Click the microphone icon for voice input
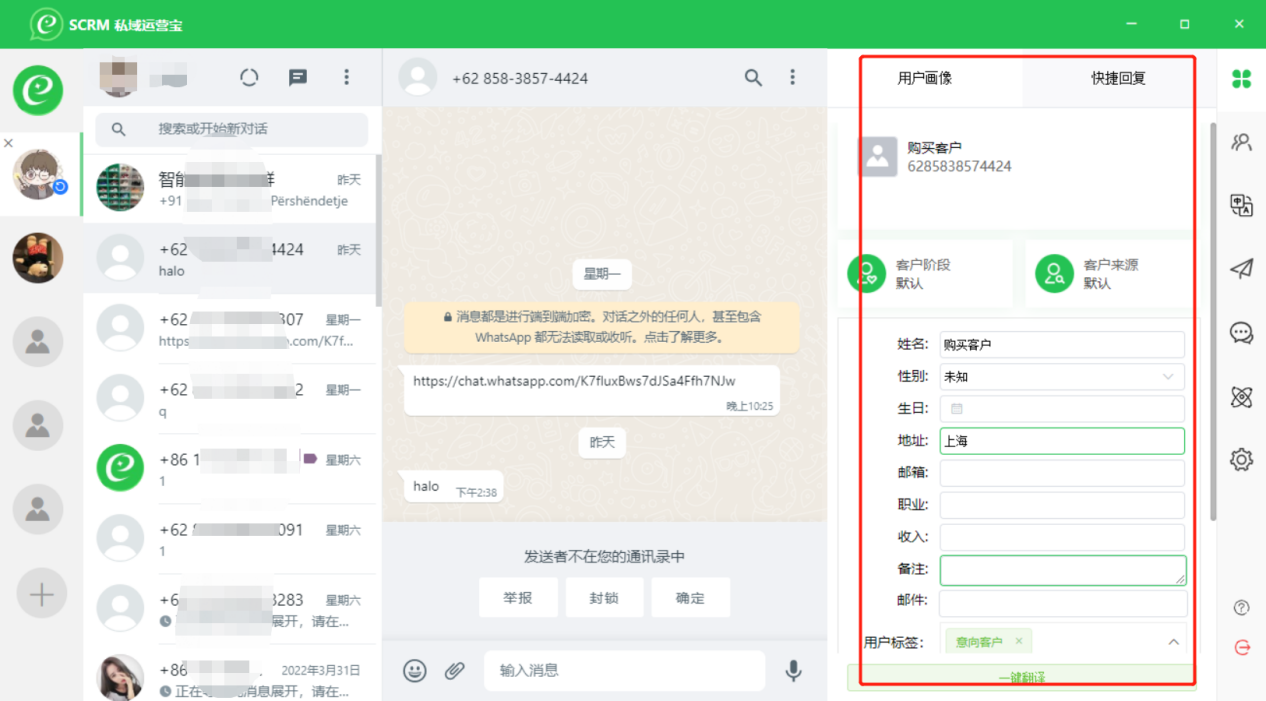1266x701 pixels. (x=793, y=670)
